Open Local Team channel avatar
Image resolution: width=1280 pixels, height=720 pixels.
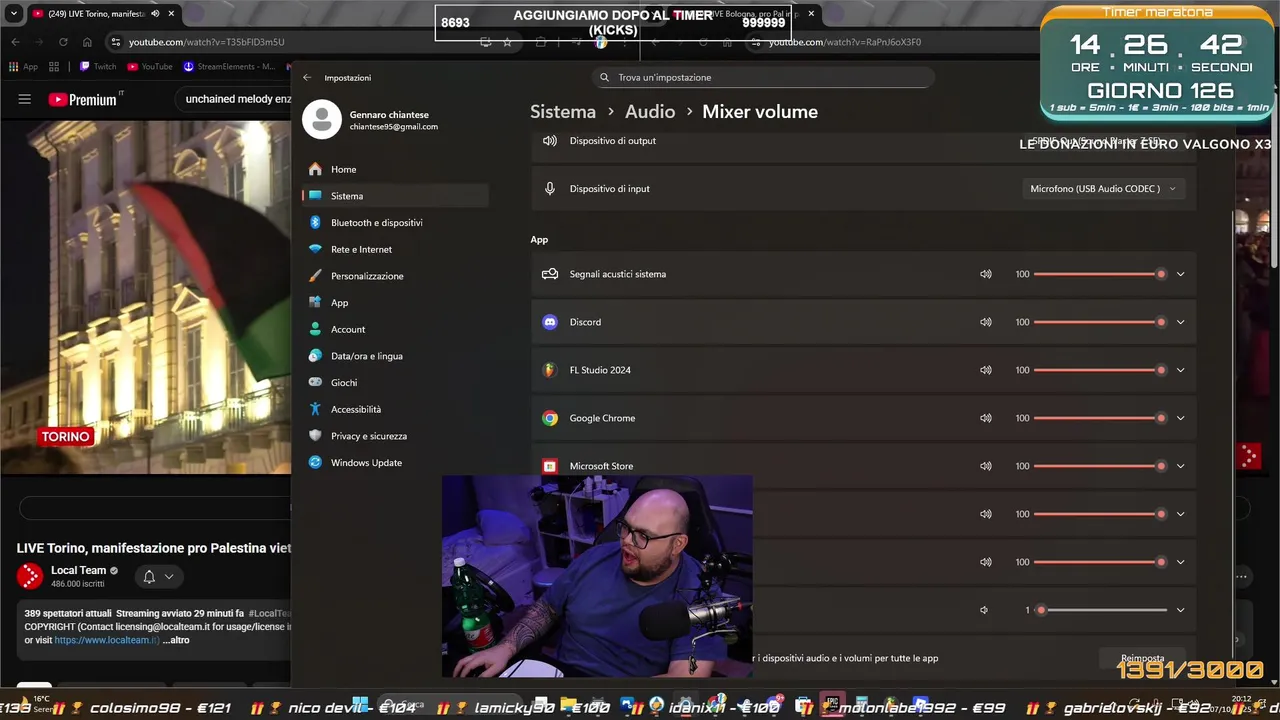click(30, 576)
